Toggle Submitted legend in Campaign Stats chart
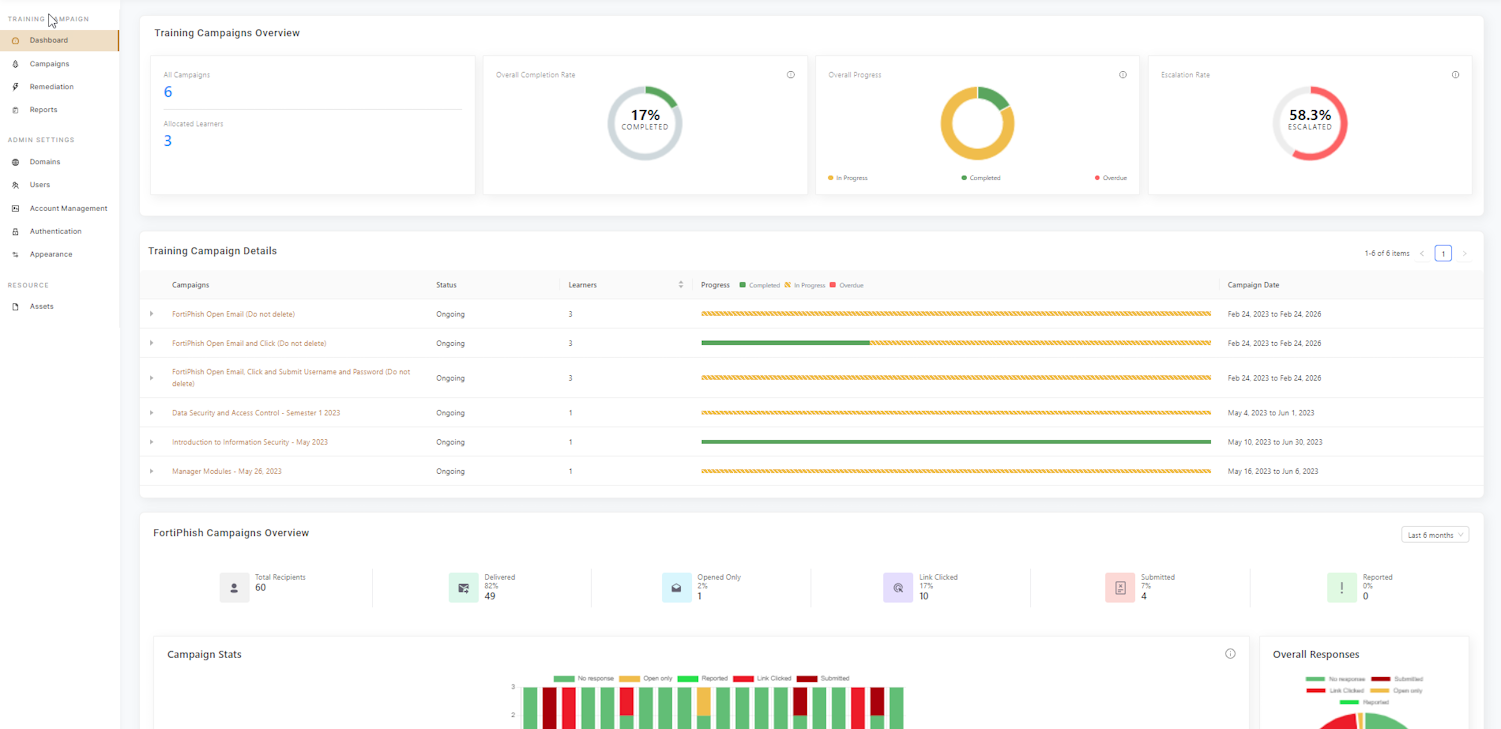Viewport: 1501px width, 729px height. point(823,679)
